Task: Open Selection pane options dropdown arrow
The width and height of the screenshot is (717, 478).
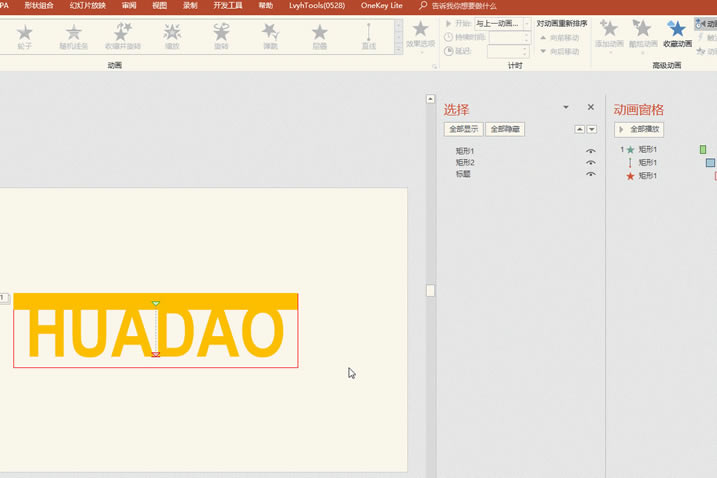Action: (566, 107)
